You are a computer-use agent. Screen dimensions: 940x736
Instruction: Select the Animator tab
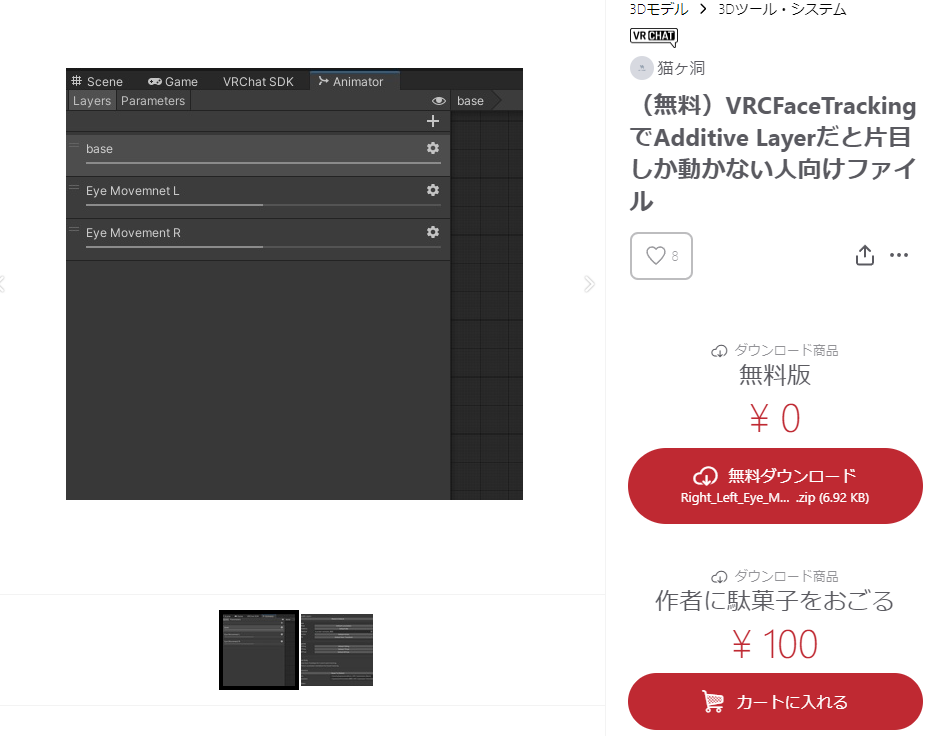354,81
